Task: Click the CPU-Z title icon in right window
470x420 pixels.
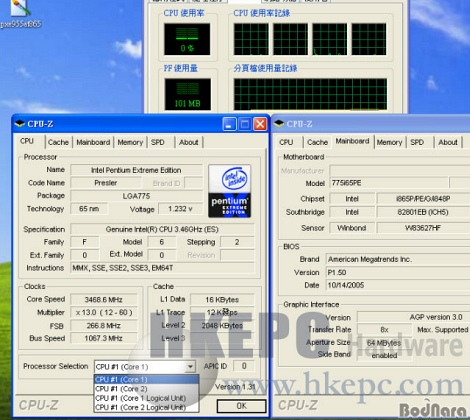Action: click(279, 124)
